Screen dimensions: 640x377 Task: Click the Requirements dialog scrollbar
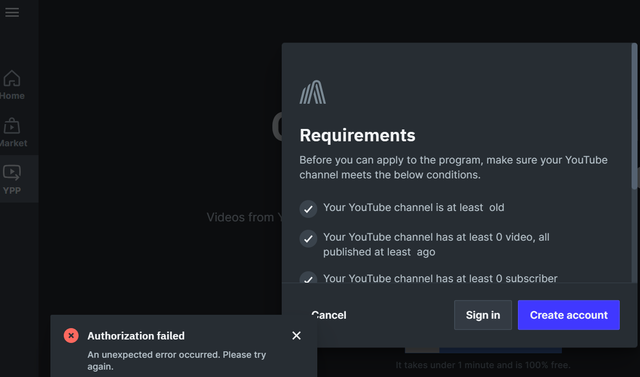click(634, 114)
